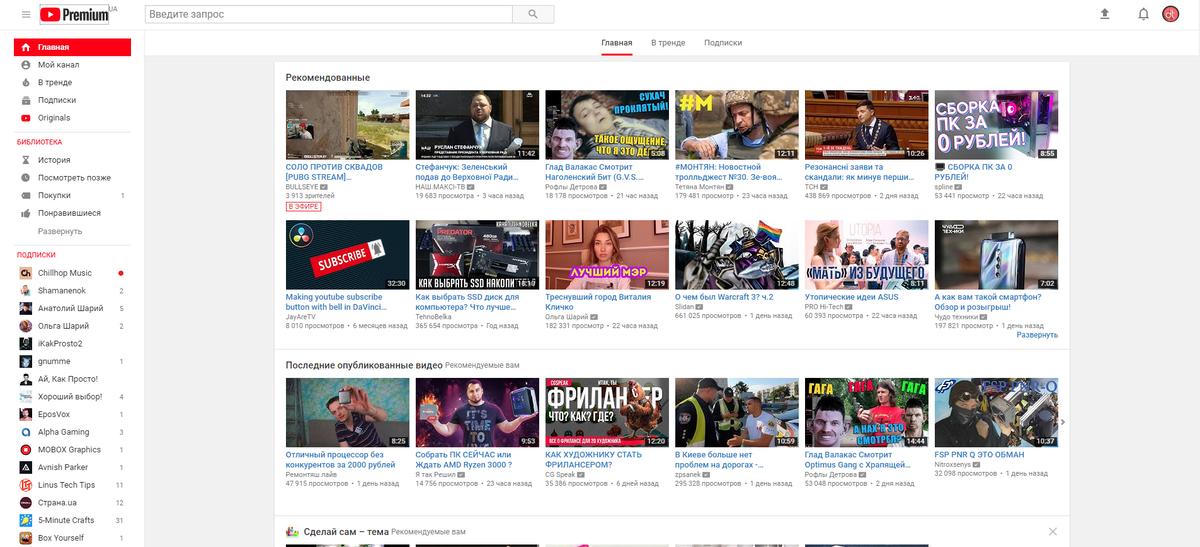
Task: Open the hamburger guide menu
Action: point(26,14)
